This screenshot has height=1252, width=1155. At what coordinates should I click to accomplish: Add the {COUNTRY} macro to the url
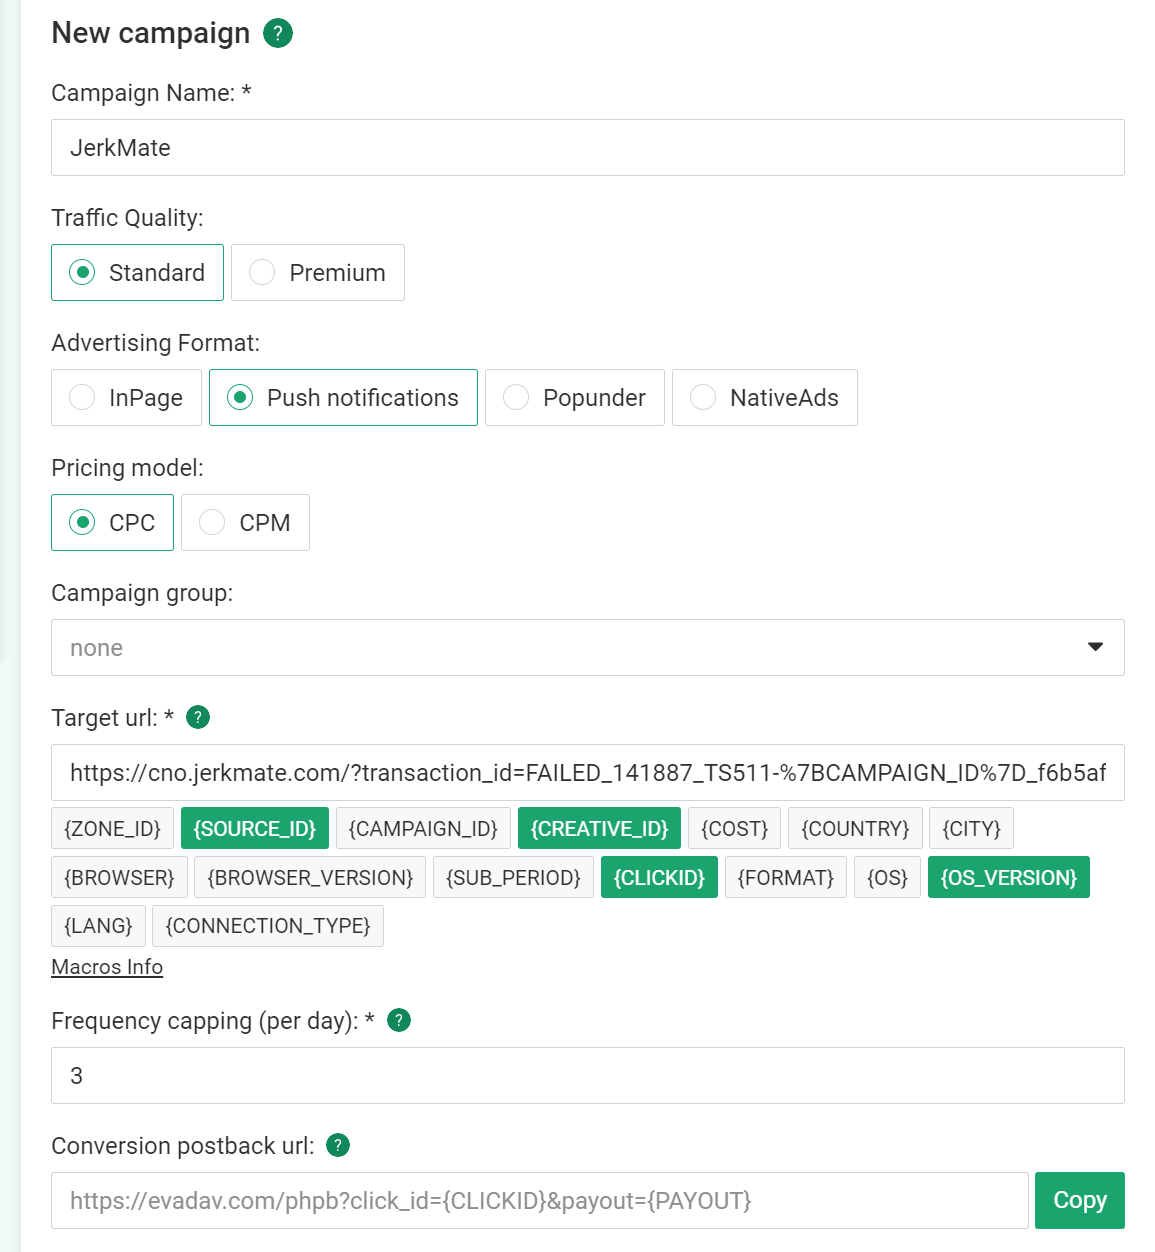coord(855,828)
